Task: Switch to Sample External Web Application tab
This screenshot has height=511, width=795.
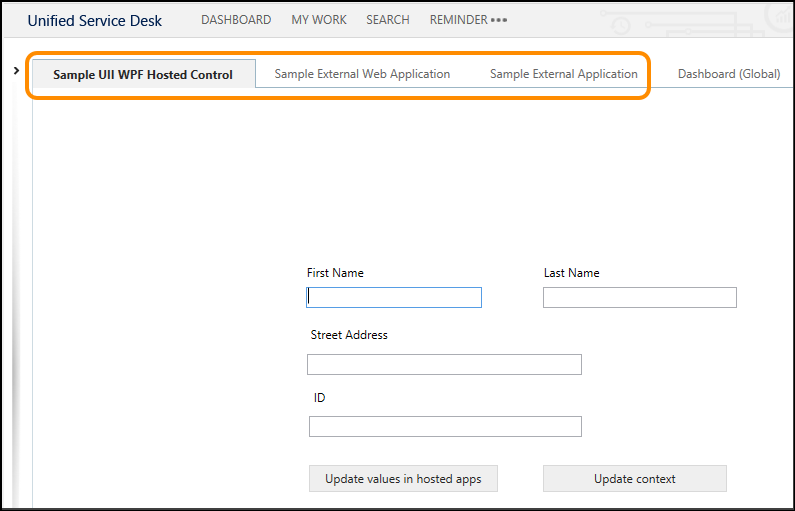Action: (362, 74)
